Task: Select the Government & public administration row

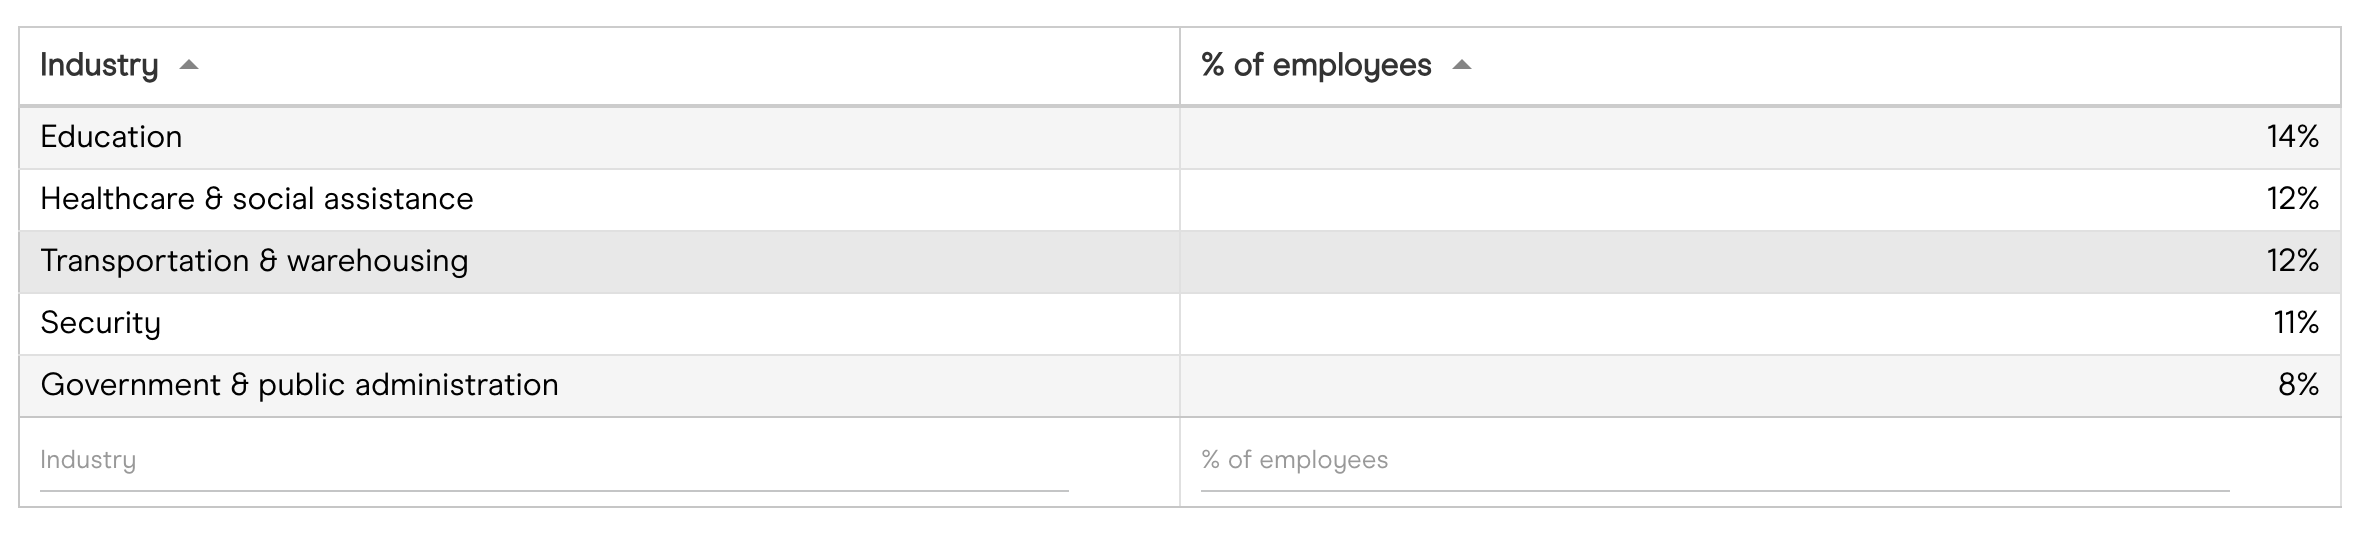Action: (x=1180, y=385)
